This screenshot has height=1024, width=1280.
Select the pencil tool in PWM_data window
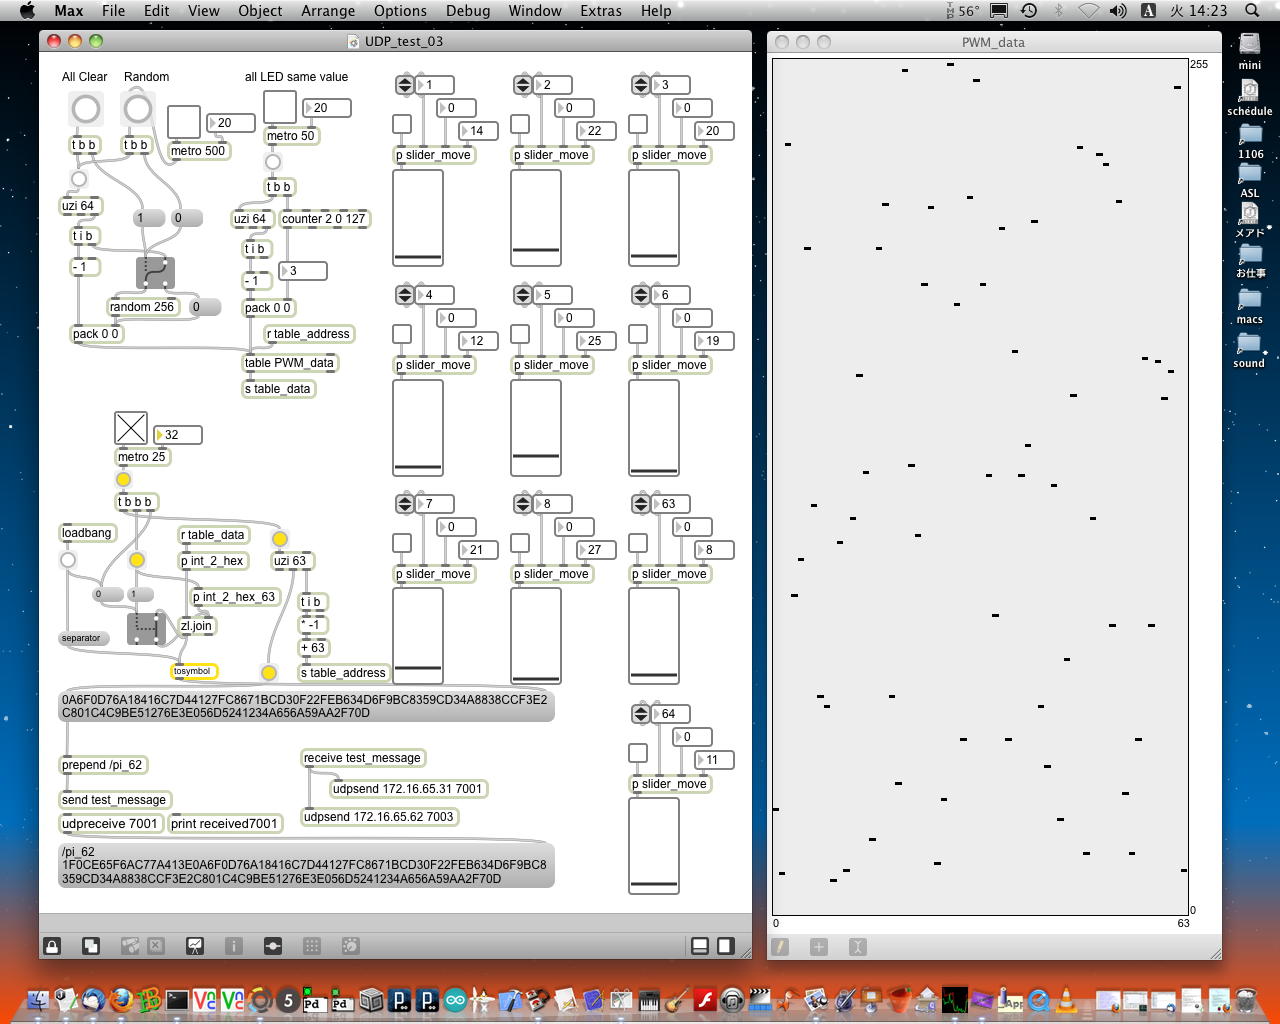tap(780, 946)
